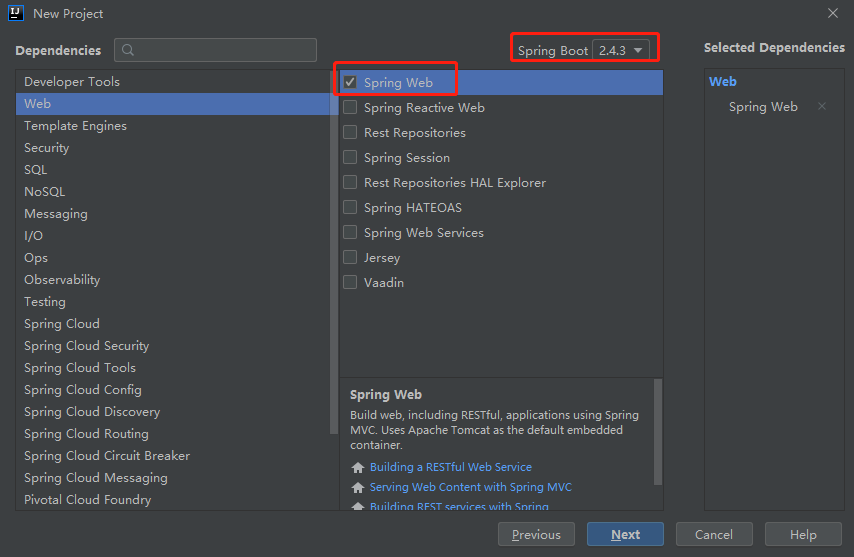The image size is (854, 557).
Task: Uncheck the Spring Web checkbox
Action: click(x=350, y=82)
